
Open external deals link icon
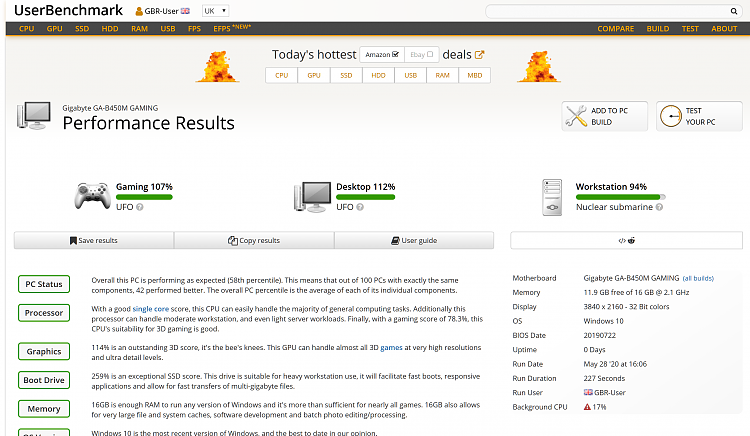point(479,55)
